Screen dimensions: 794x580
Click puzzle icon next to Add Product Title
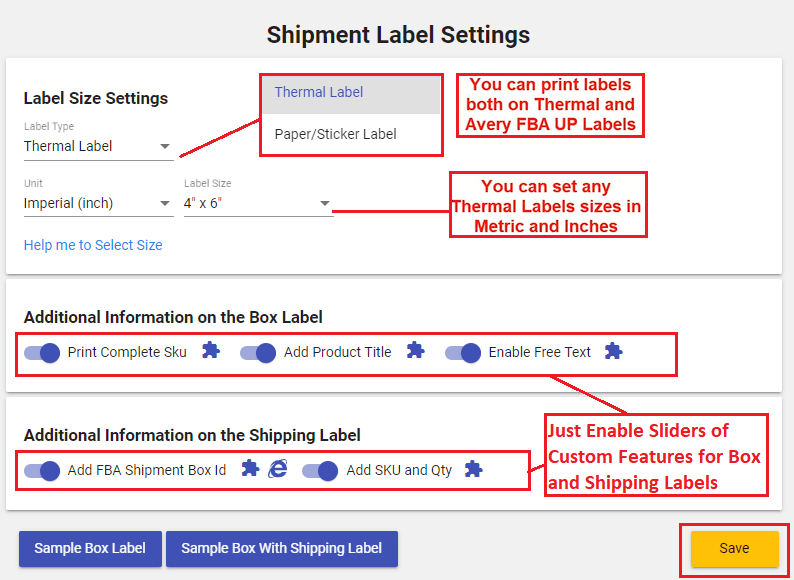415,351
